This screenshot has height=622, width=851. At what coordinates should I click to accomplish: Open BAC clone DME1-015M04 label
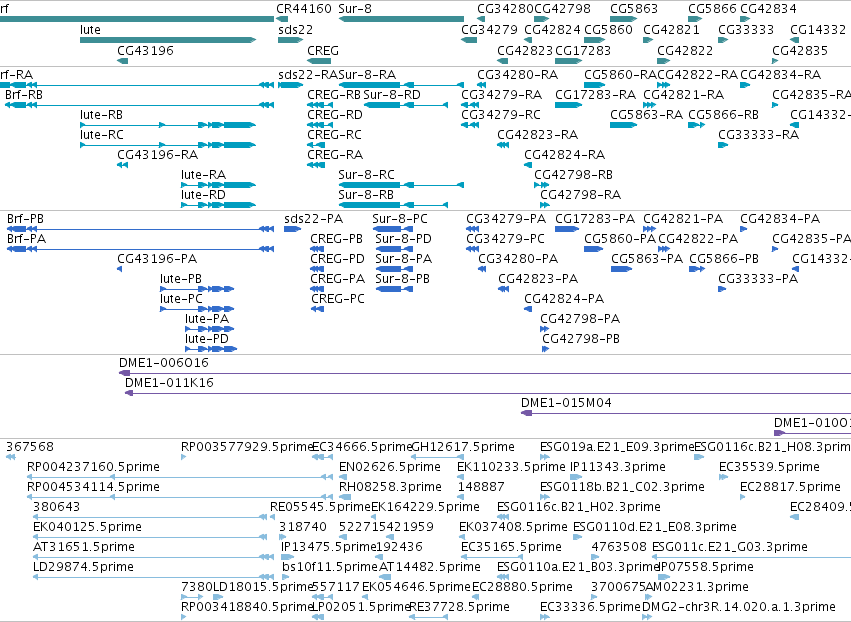(566, 403)
